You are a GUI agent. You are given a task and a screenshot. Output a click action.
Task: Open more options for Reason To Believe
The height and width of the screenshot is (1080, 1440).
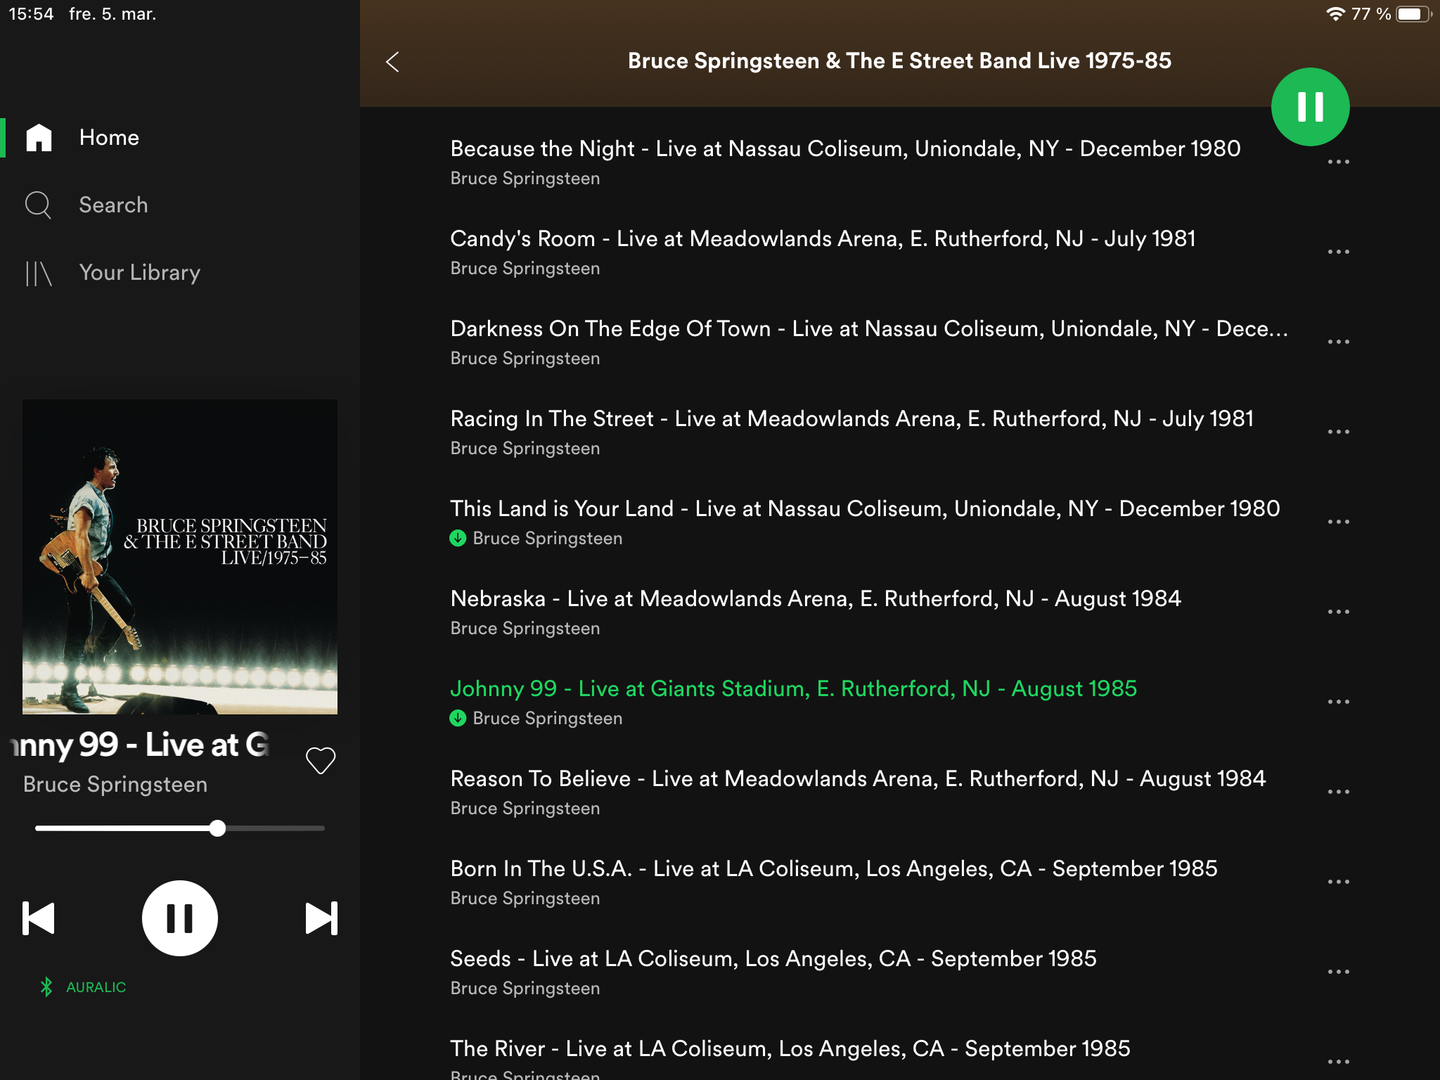click(x=1338, y=792)
